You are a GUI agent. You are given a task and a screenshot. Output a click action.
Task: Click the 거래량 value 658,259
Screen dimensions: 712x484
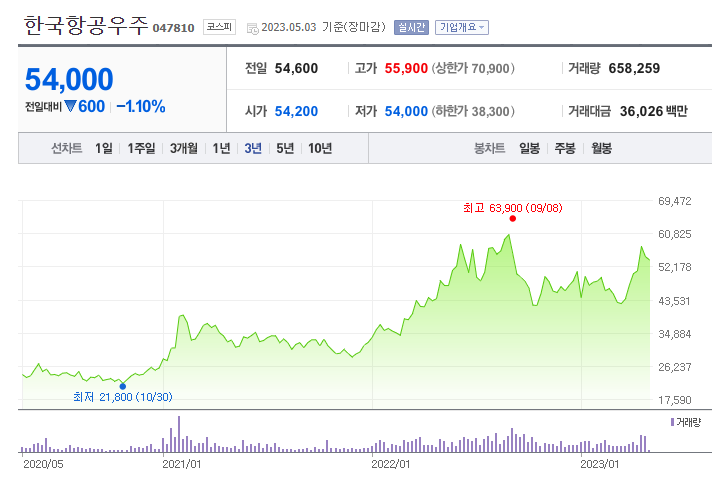point(634,69)
